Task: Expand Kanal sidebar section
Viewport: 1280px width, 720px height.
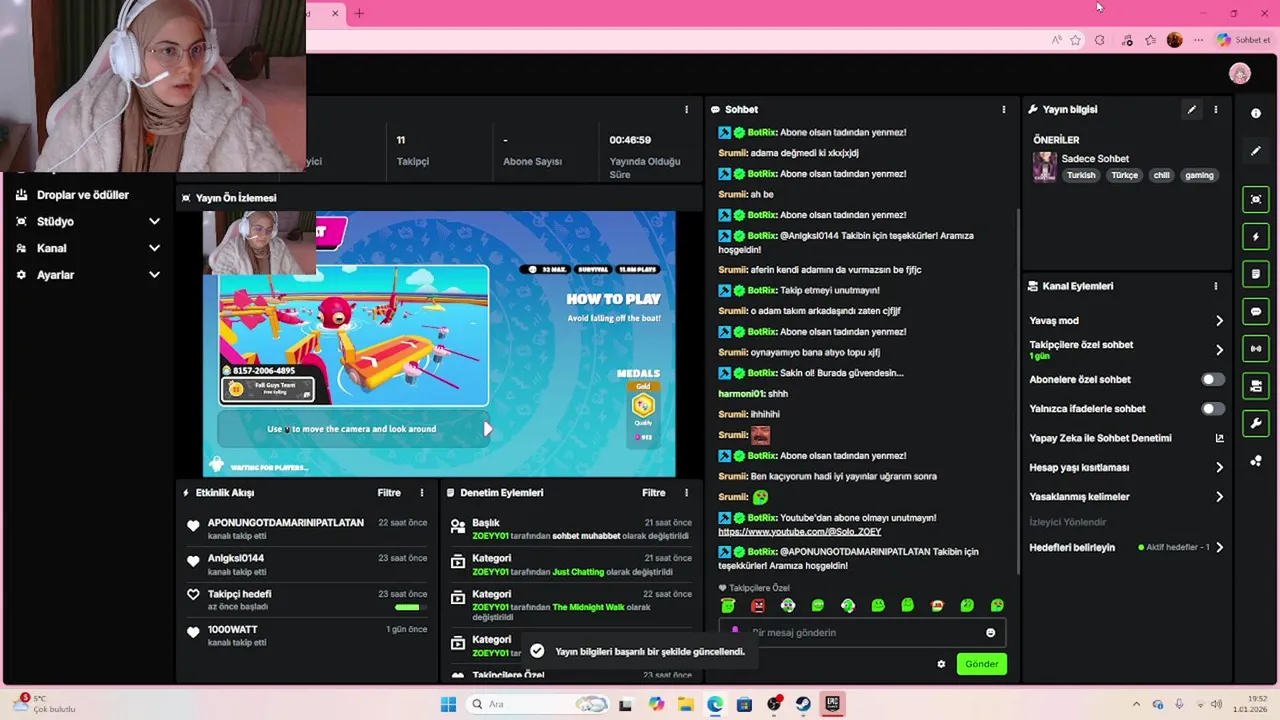Action: [154, 248]
